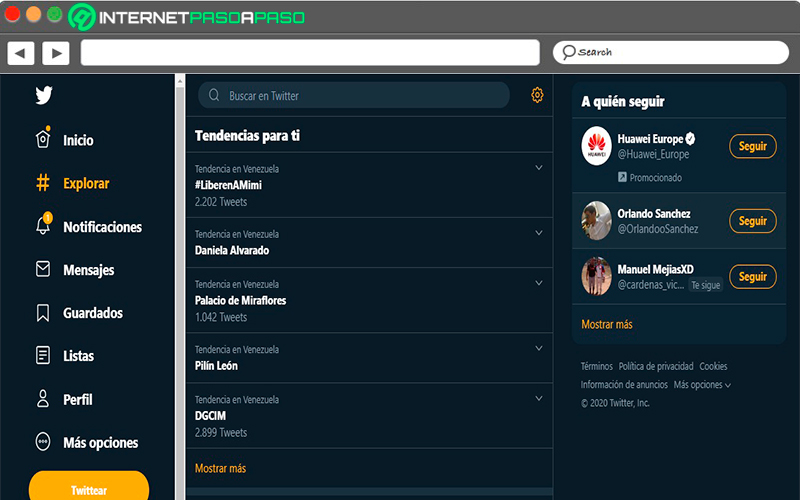Click the browser back arrow button

click(21, 53)
